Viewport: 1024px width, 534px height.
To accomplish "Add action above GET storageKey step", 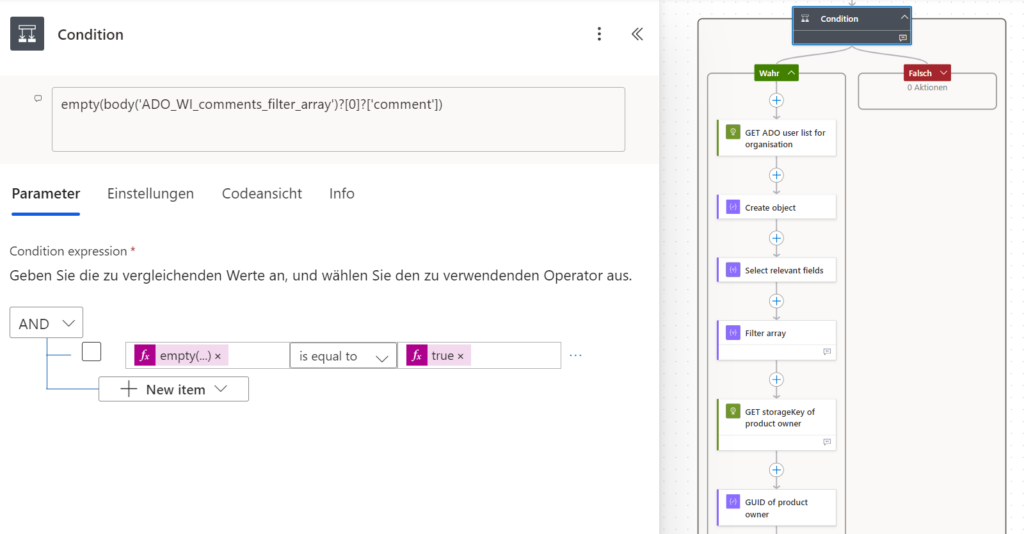I will 776,379.
